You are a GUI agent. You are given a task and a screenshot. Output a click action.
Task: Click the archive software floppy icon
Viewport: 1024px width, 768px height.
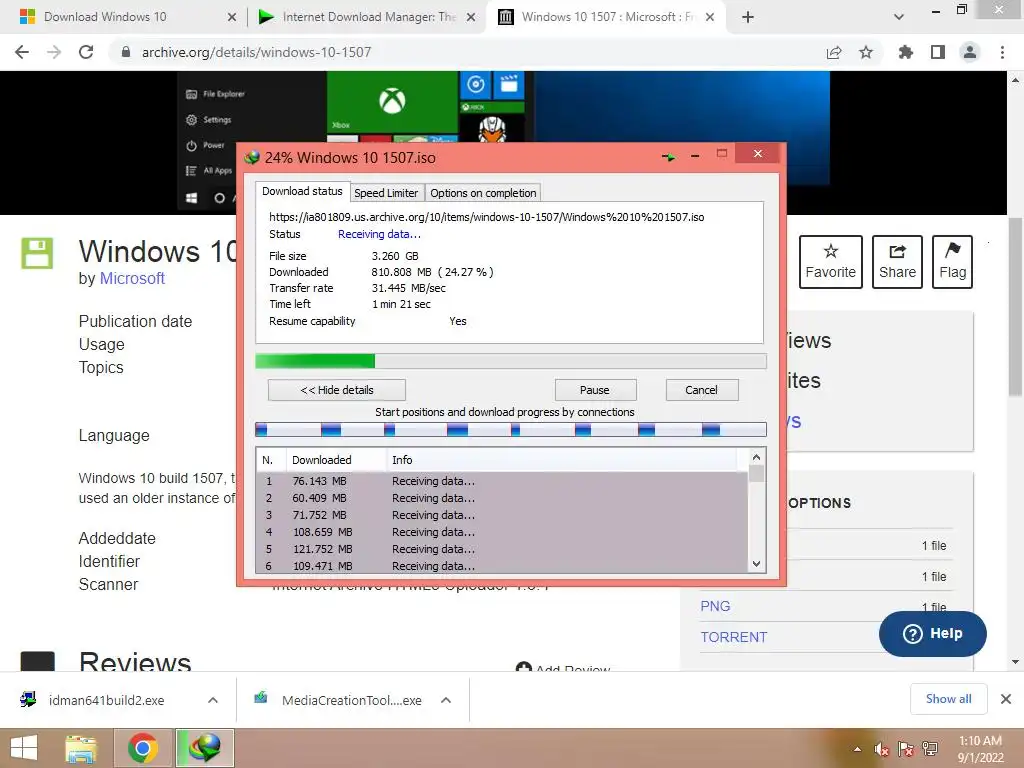coord(37,253)
